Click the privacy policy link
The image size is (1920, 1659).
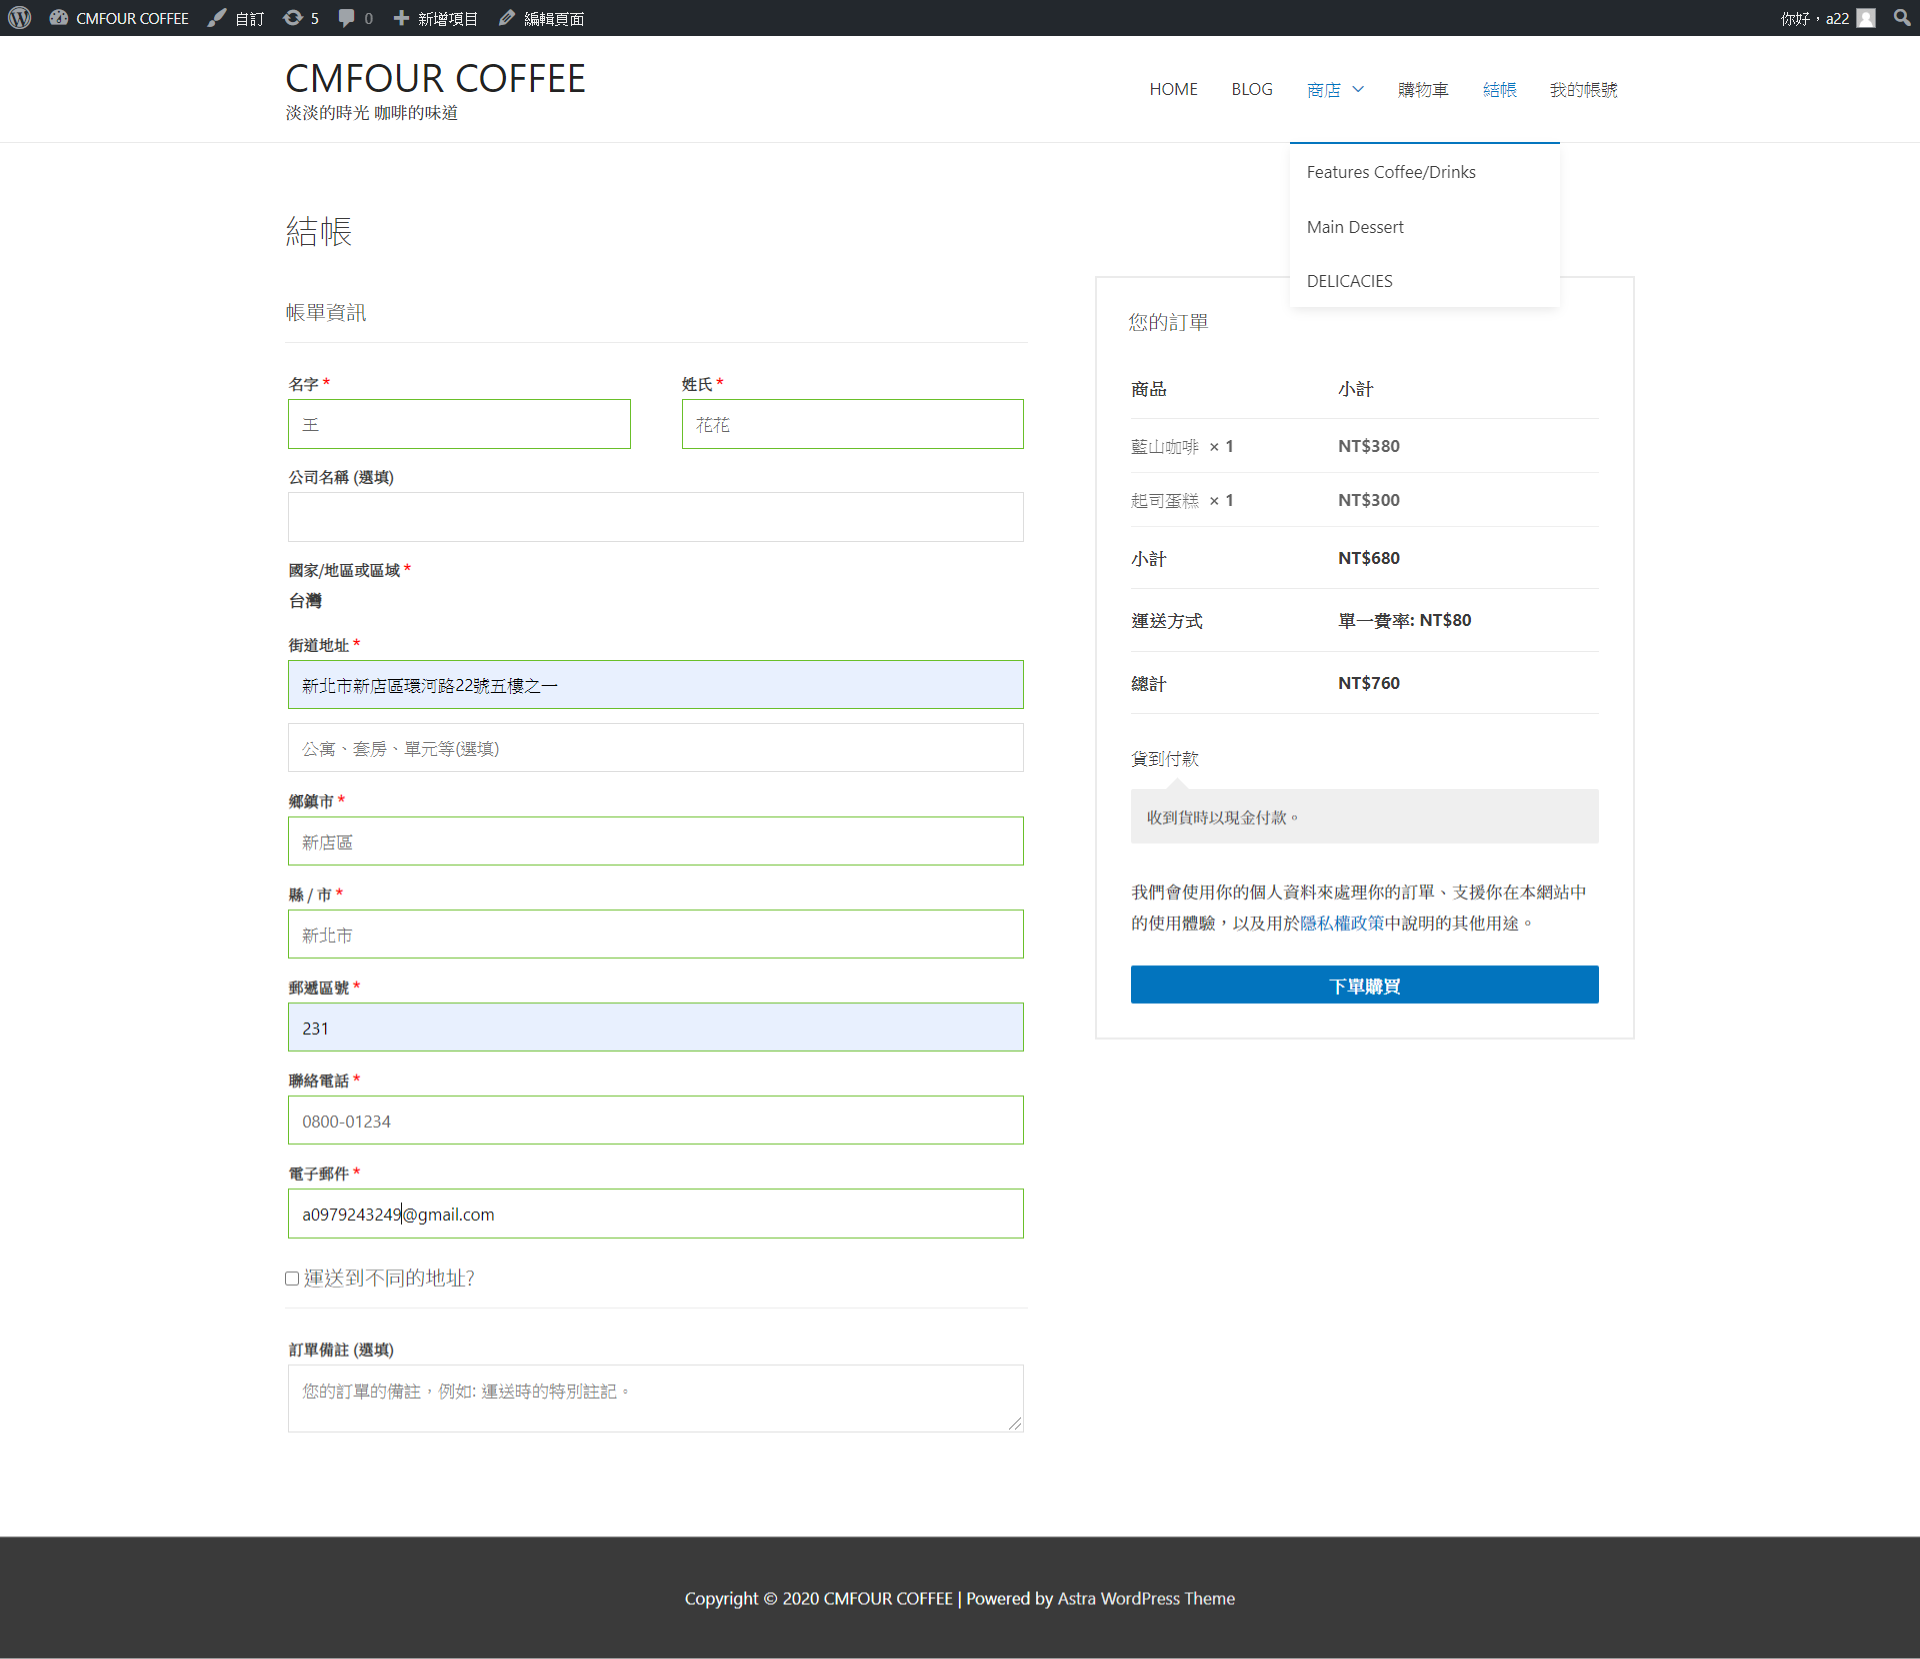pos(1341,923)
